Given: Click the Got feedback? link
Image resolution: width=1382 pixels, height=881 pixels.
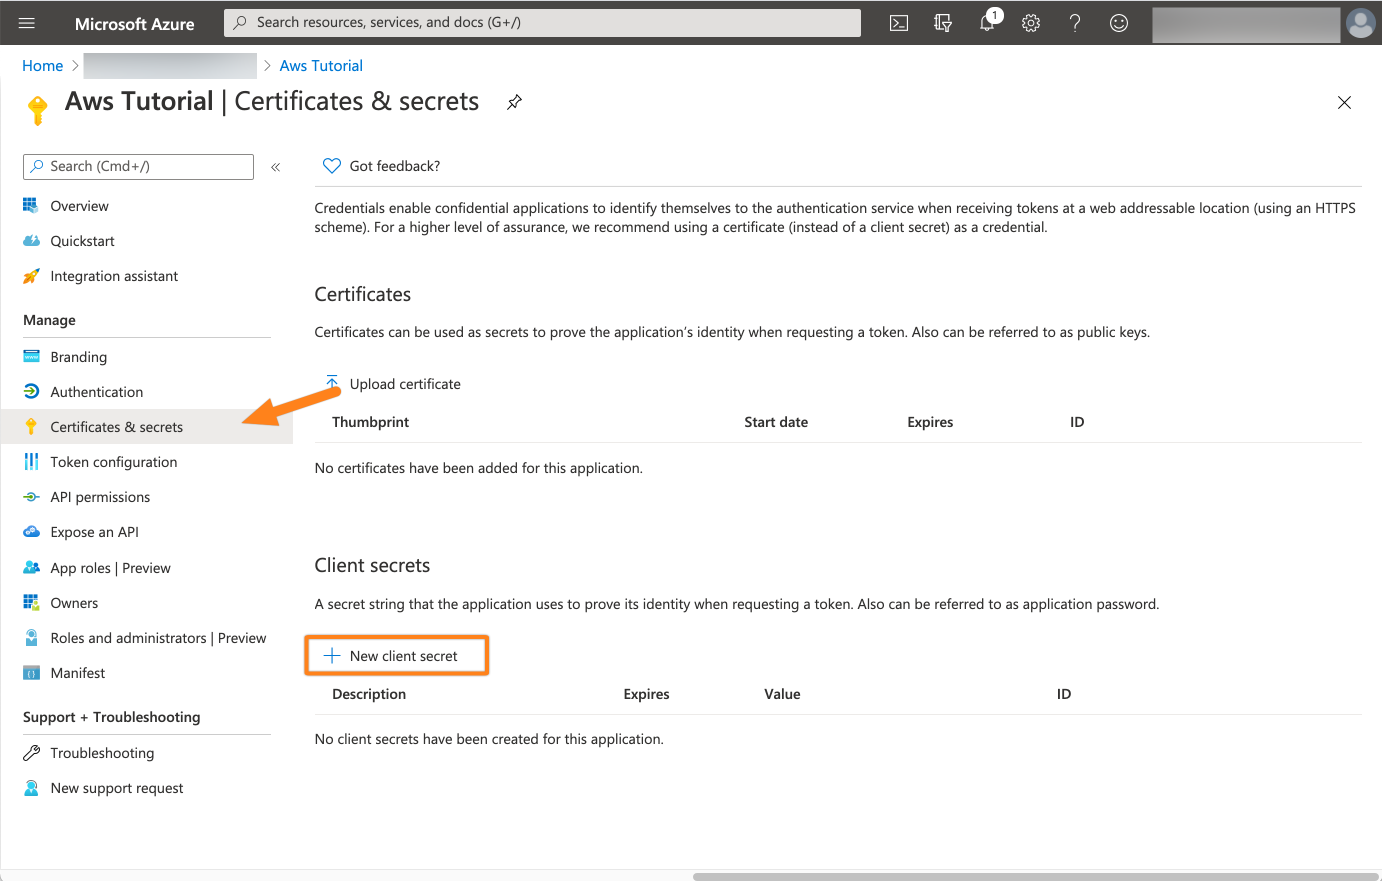Looking at the screenshot, I should pyautogui.click(x=394, y=166).
